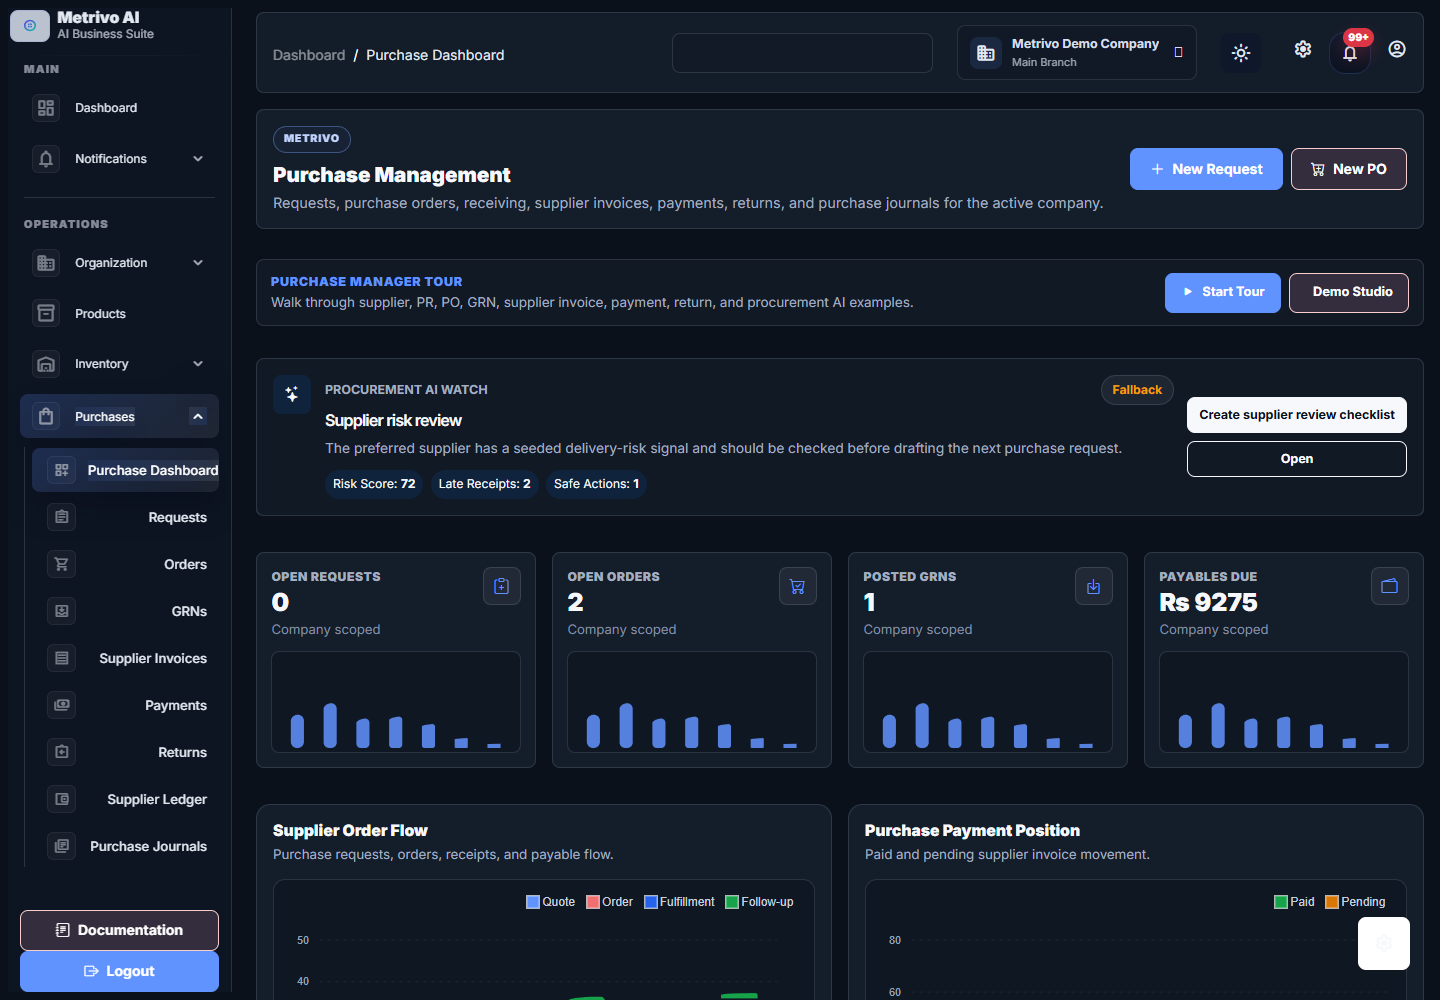This screenshot has height=1000, width=1440.
Task: Click the Orders cart icon in submenu
Action: coord(62,564)
